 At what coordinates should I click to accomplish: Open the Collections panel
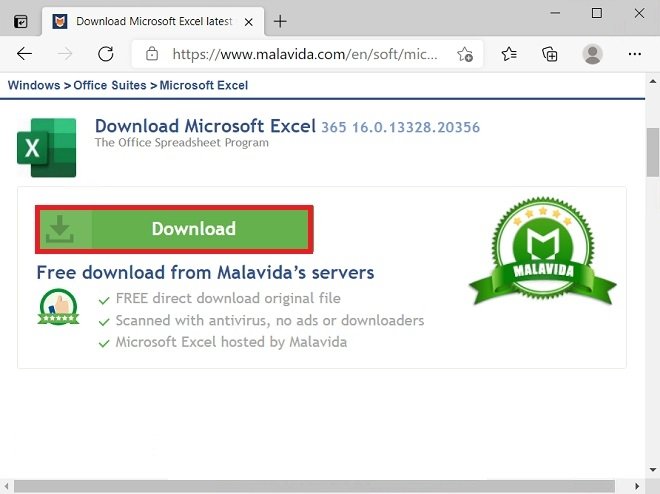pyautogui.click(x=550, y=54)
